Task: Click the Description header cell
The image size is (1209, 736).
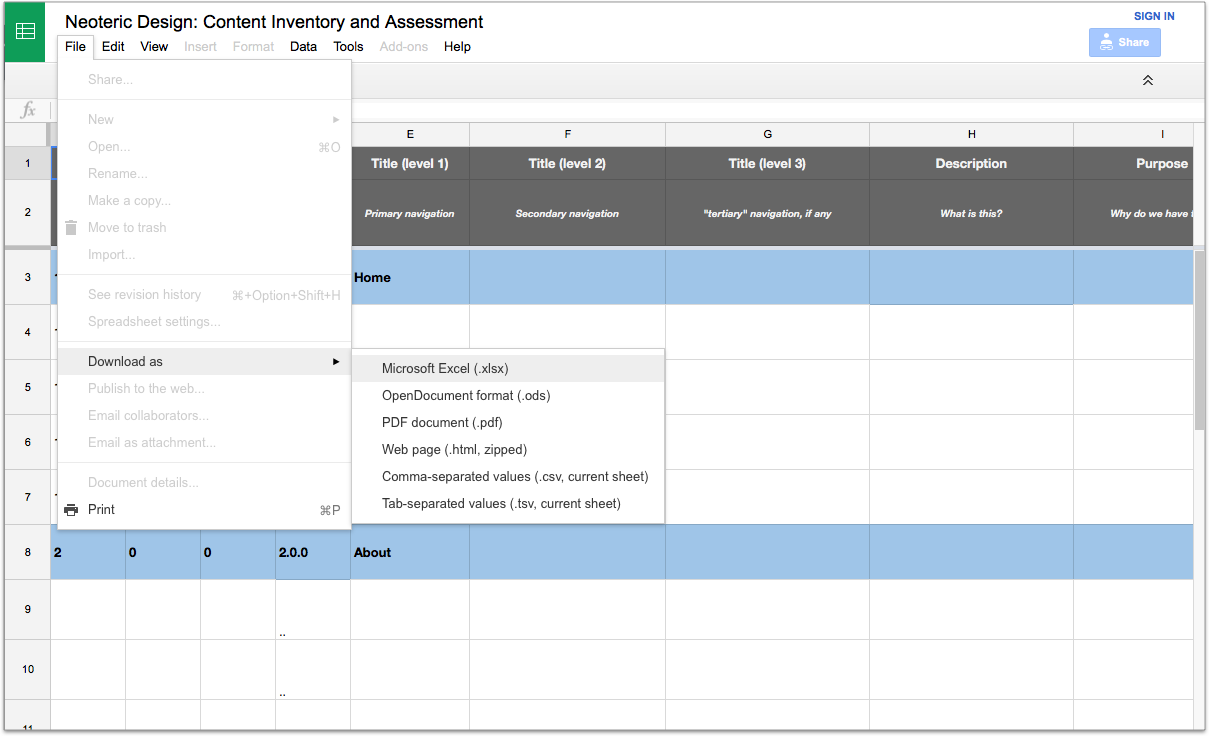Action: (x=972, y=163)
